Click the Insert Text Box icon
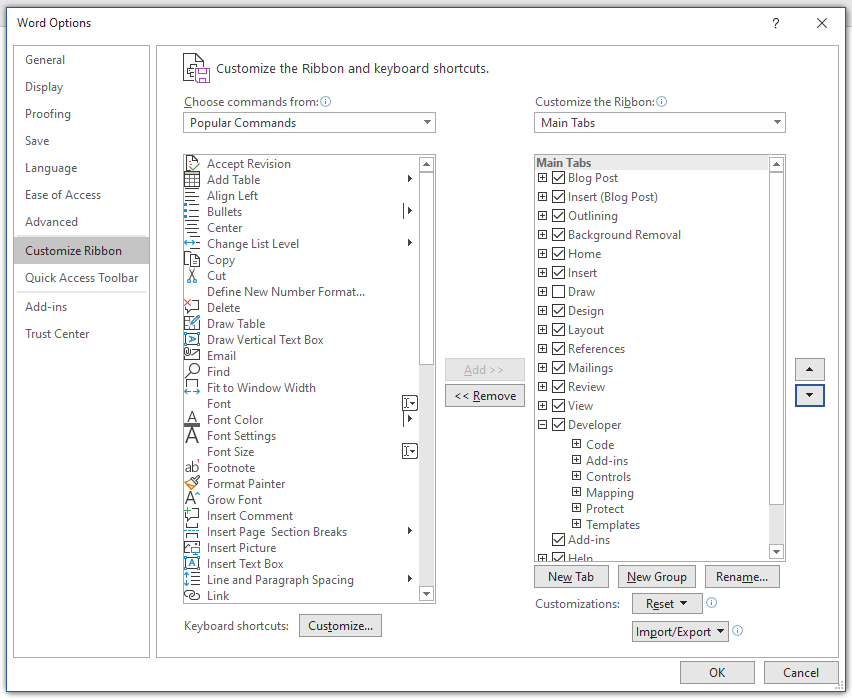852x698 pixels. [x=192, y=563]
